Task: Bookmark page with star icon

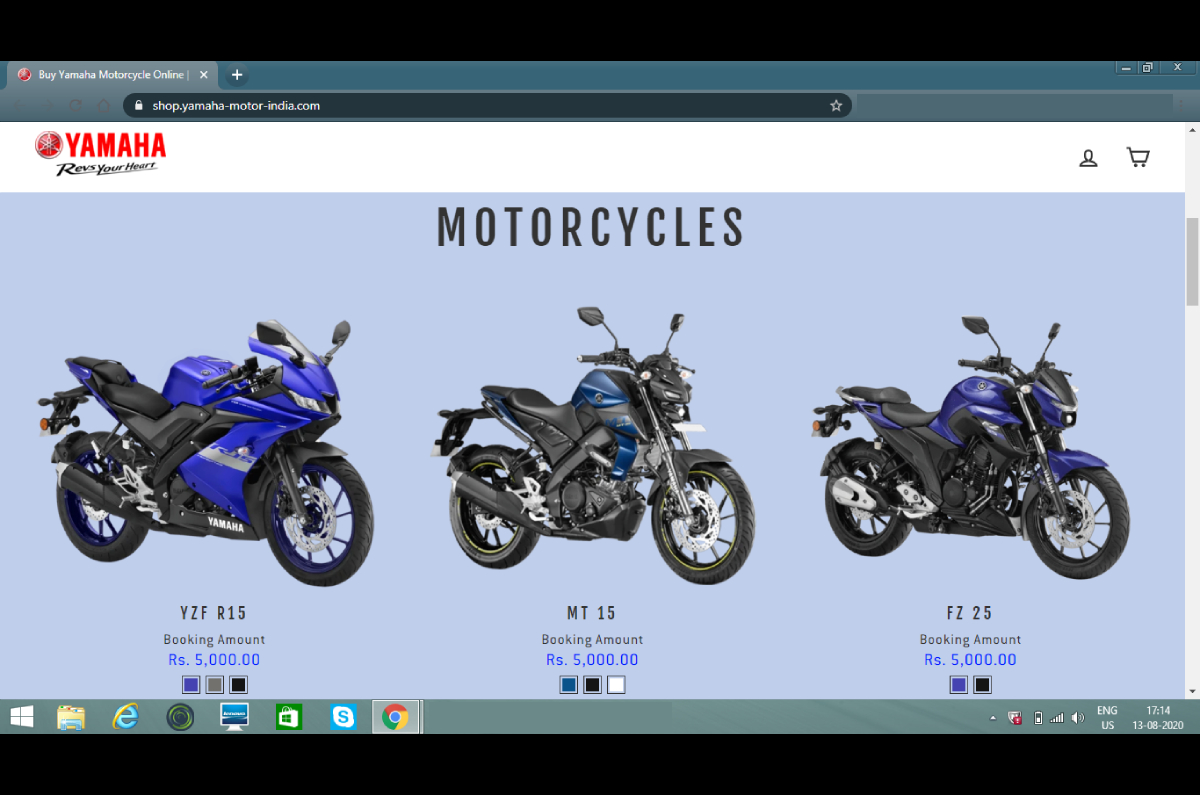Action: [836, 105]
